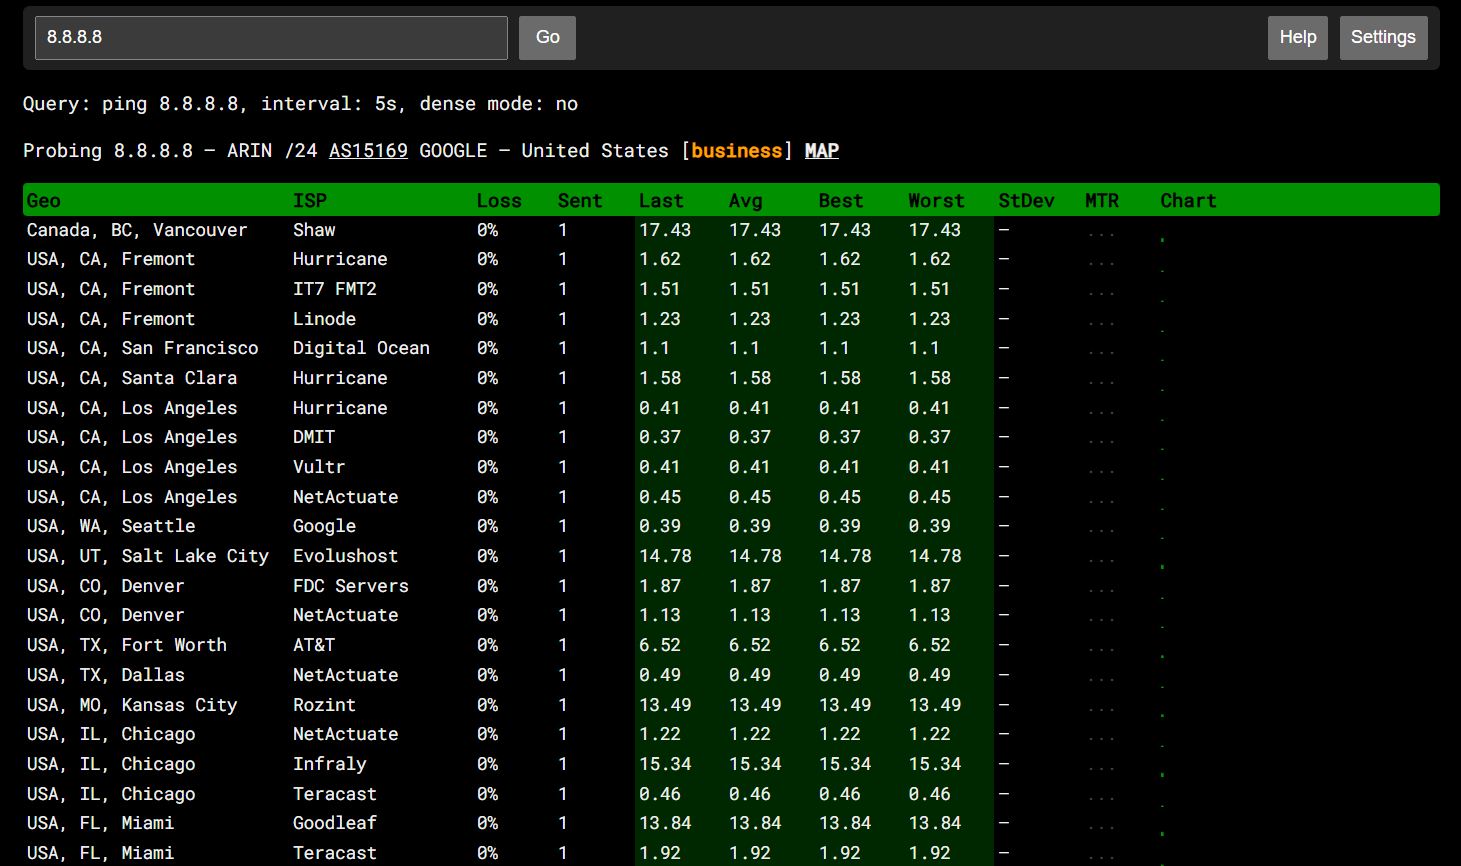Screen dimensions: 1461x866
Task: Click the AT&T ISP cell
Action: (x=314, y=645)
